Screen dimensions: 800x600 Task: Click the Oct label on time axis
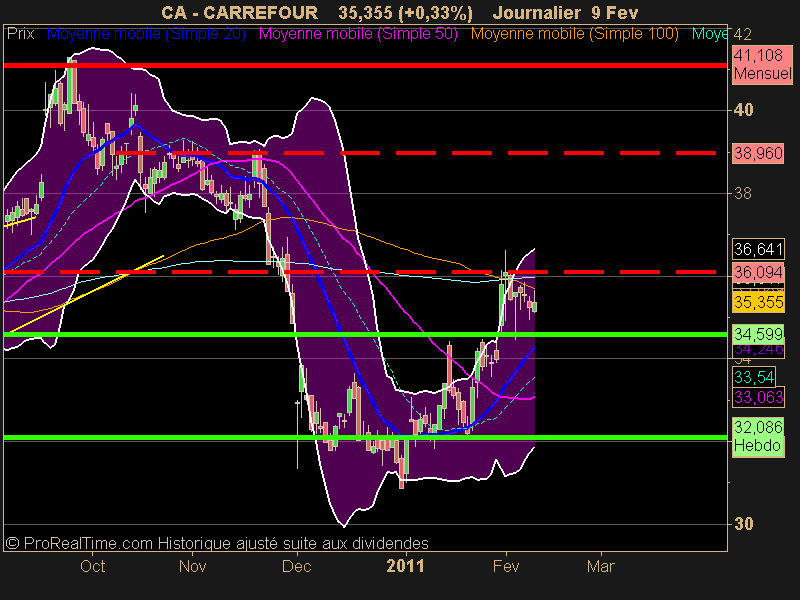coord(92,566)
